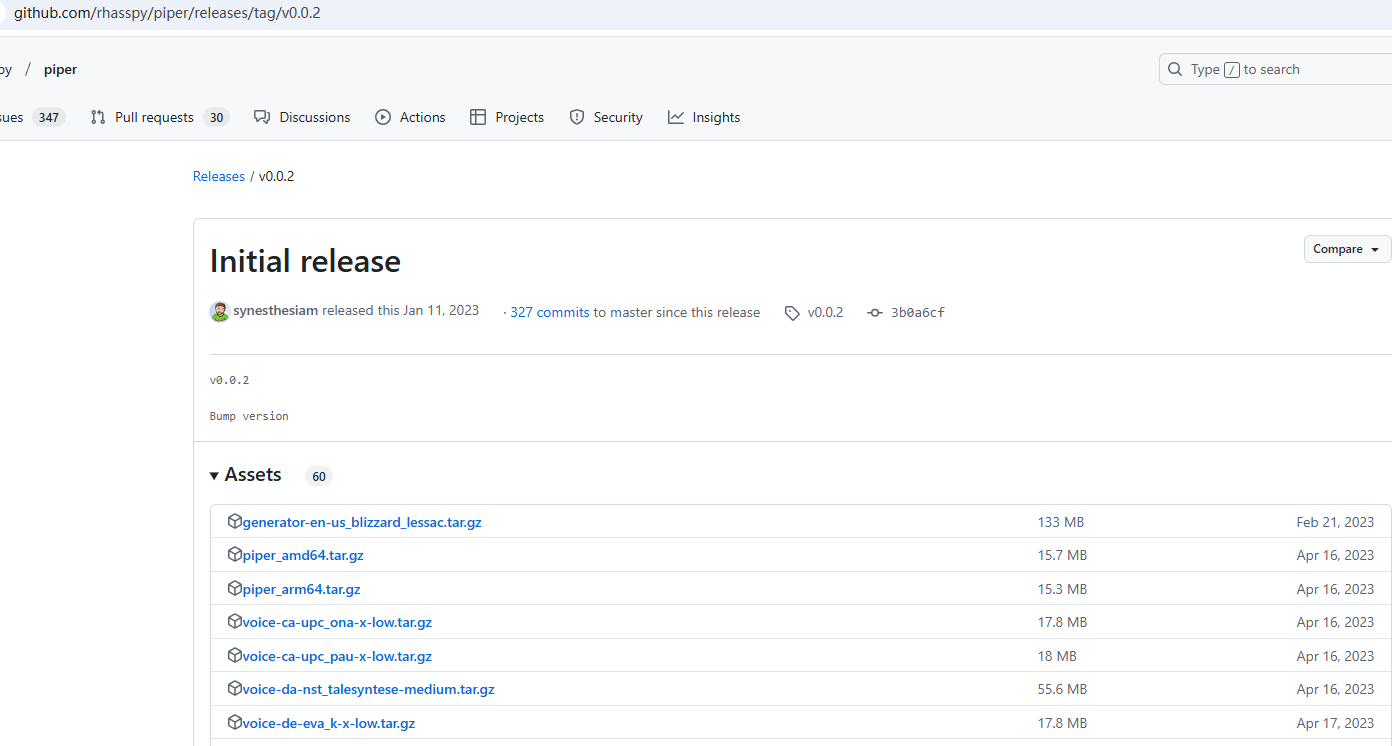Click the synesthesiam avatar image
This screenshot has width=1392, height=746.
[219, 312]
